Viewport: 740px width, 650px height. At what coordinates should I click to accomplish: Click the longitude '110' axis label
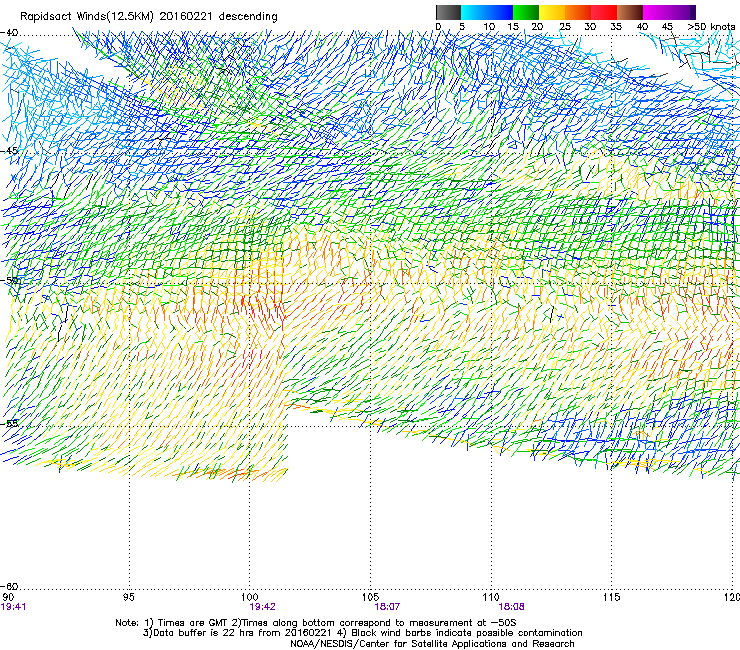click(491, 597)
